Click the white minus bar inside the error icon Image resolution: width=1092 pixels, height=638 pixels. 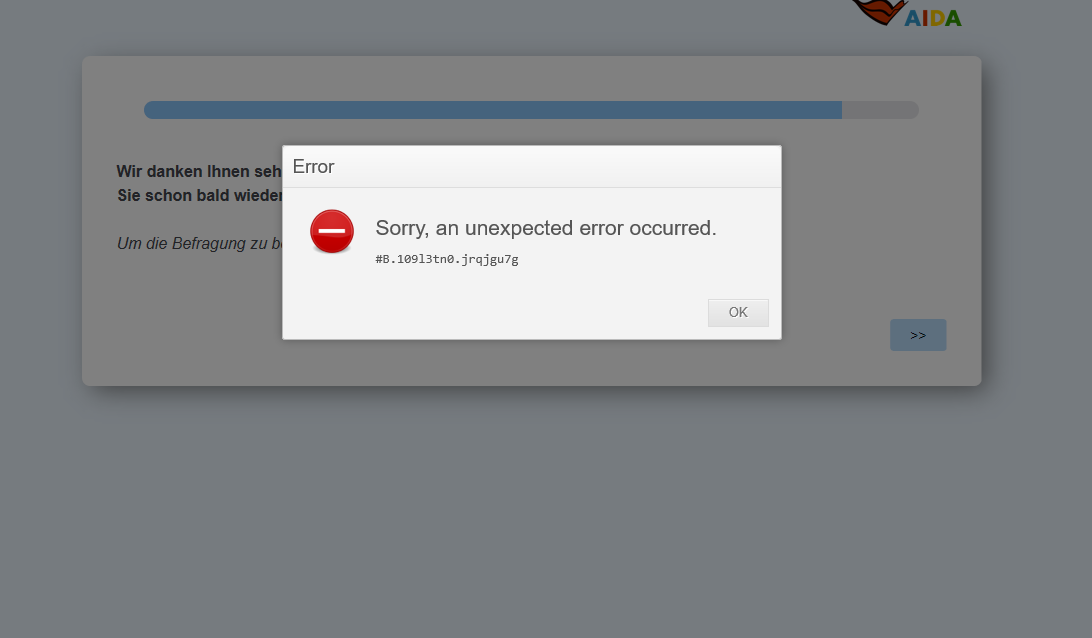(332, 231)
